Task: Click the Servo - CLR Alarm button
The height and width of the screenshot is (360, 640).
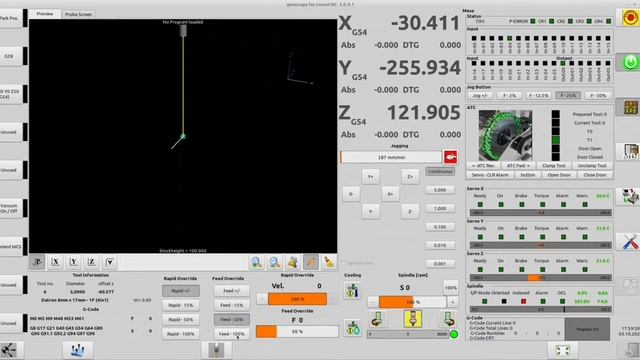Action: 490,175
